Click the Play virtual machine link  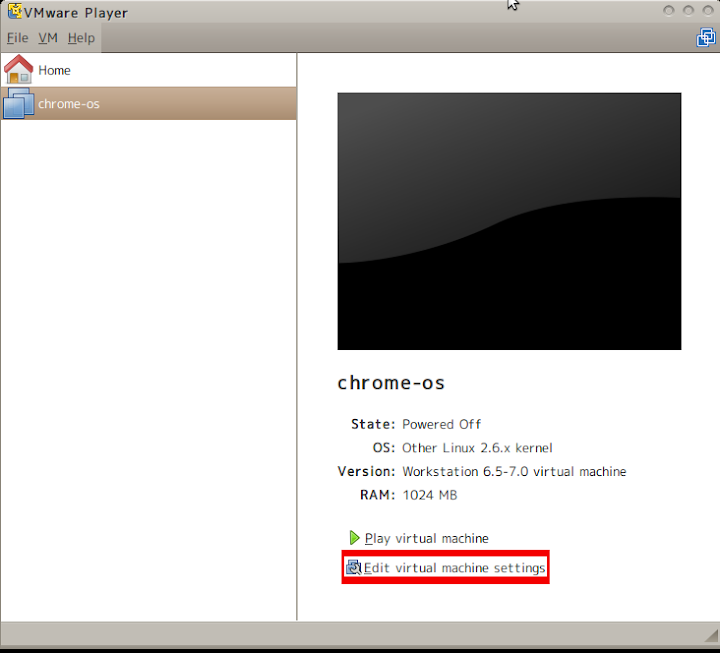coord(427,538)
